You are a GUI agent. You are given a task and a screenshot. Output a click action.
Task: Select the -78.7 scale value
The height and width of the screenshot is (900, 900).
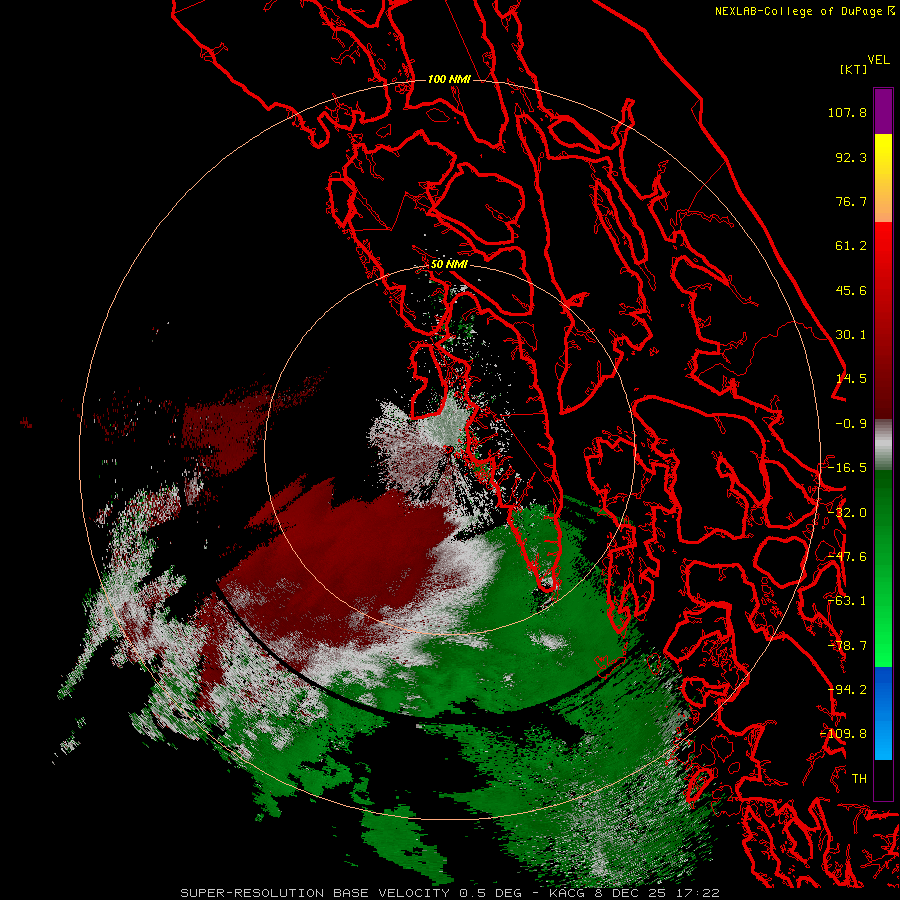coord(847,646)
